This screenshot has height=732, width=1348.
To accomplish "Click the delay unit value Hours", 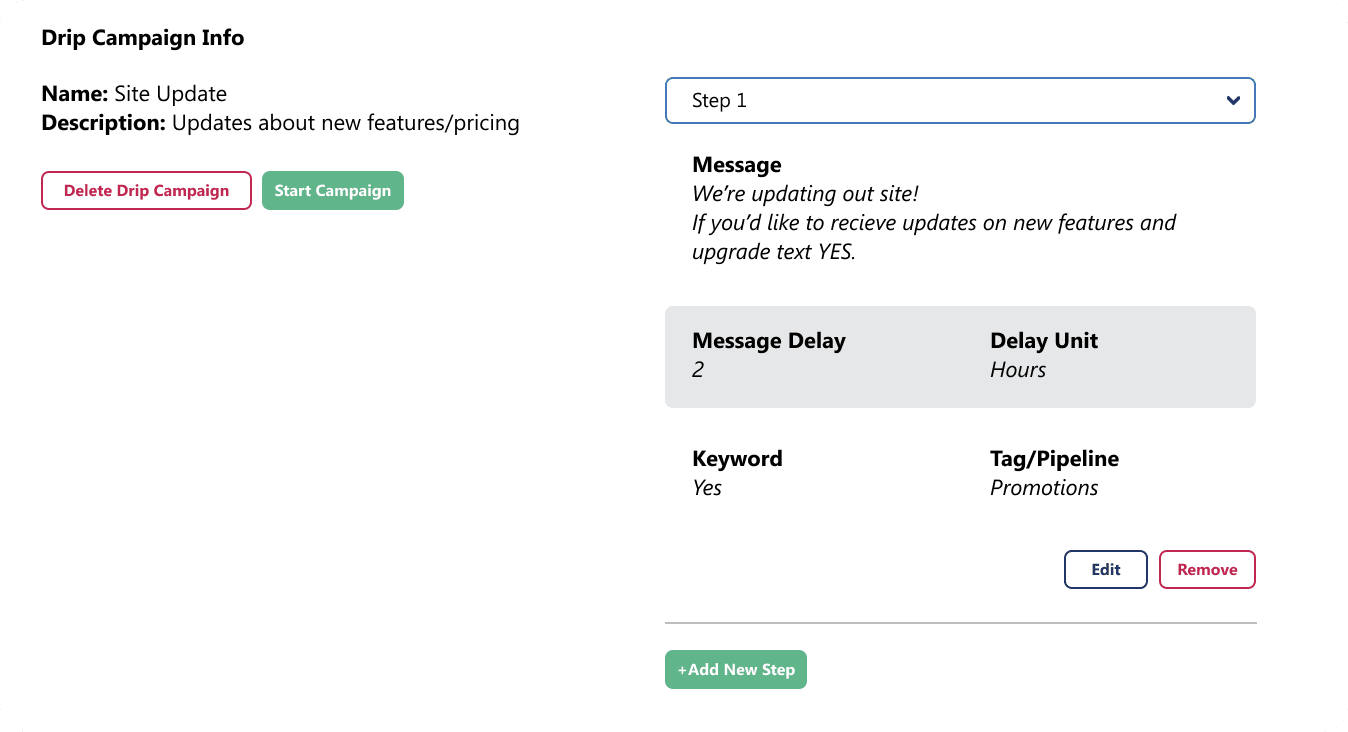I will 1018,370.
